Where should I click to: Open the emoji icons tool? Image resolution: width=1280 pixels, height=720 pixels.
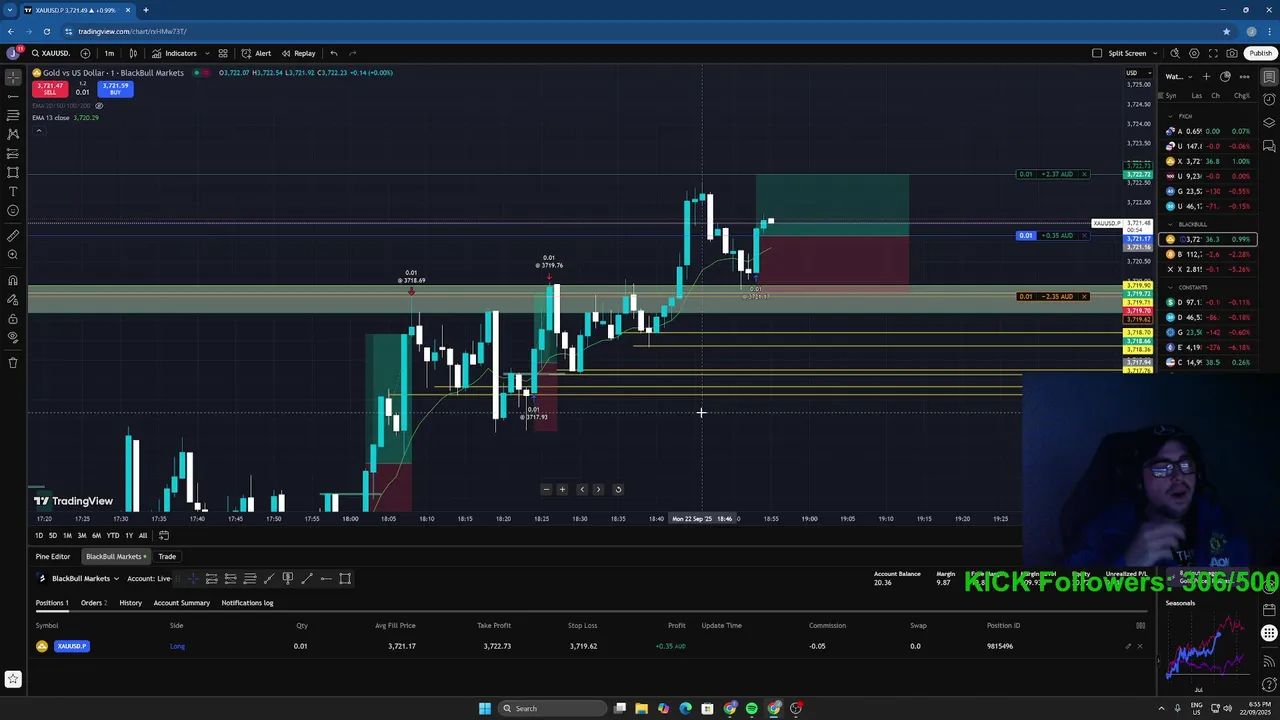[x=13, y=210]
